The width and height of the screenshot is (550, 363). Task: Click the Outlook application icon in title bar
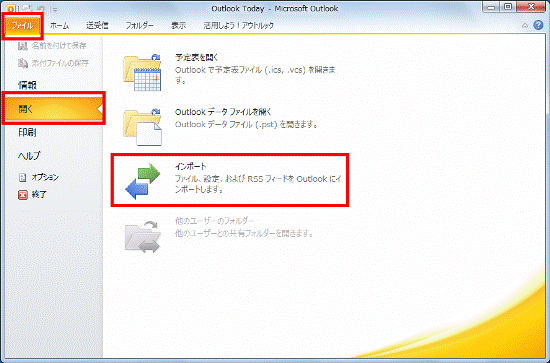click(x=11, y=8)
